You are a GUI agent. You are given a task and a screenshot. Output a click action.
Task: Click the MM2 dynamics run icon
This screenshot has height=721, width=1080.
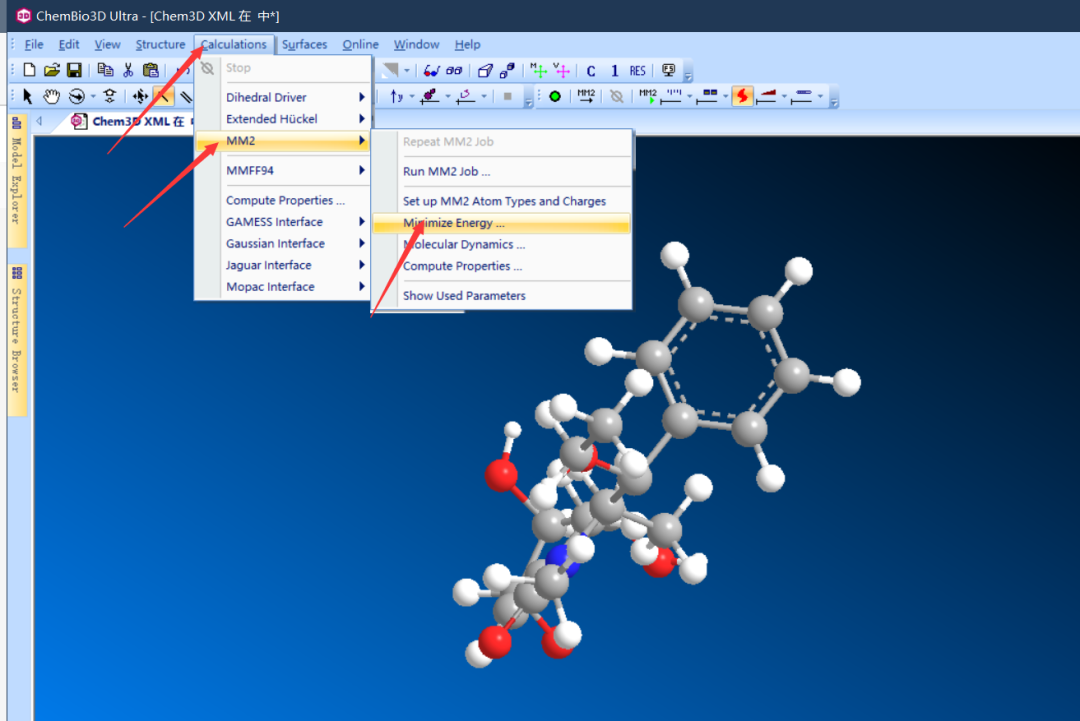click(x=648, y=96)
